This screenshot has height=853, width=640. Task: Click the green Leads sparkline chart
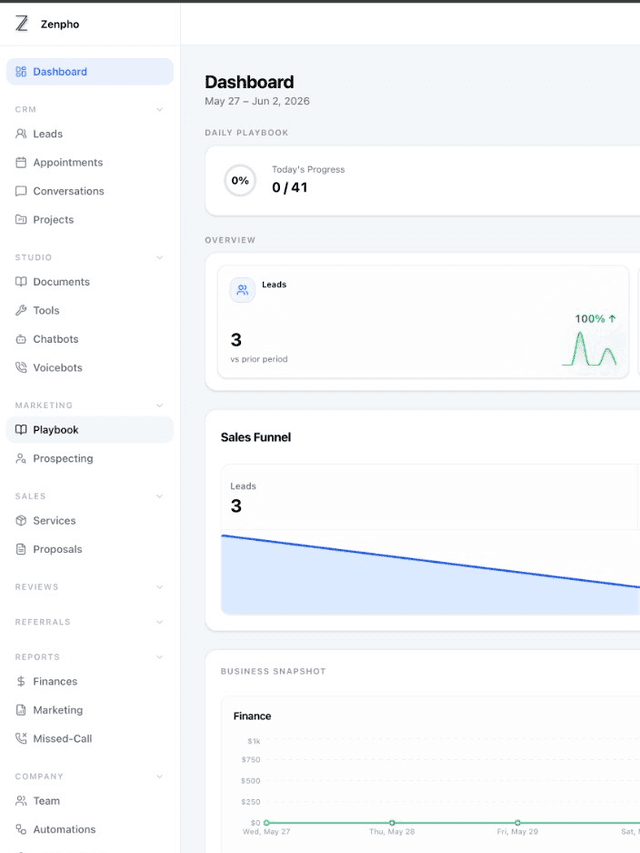(x=589, y=349)
